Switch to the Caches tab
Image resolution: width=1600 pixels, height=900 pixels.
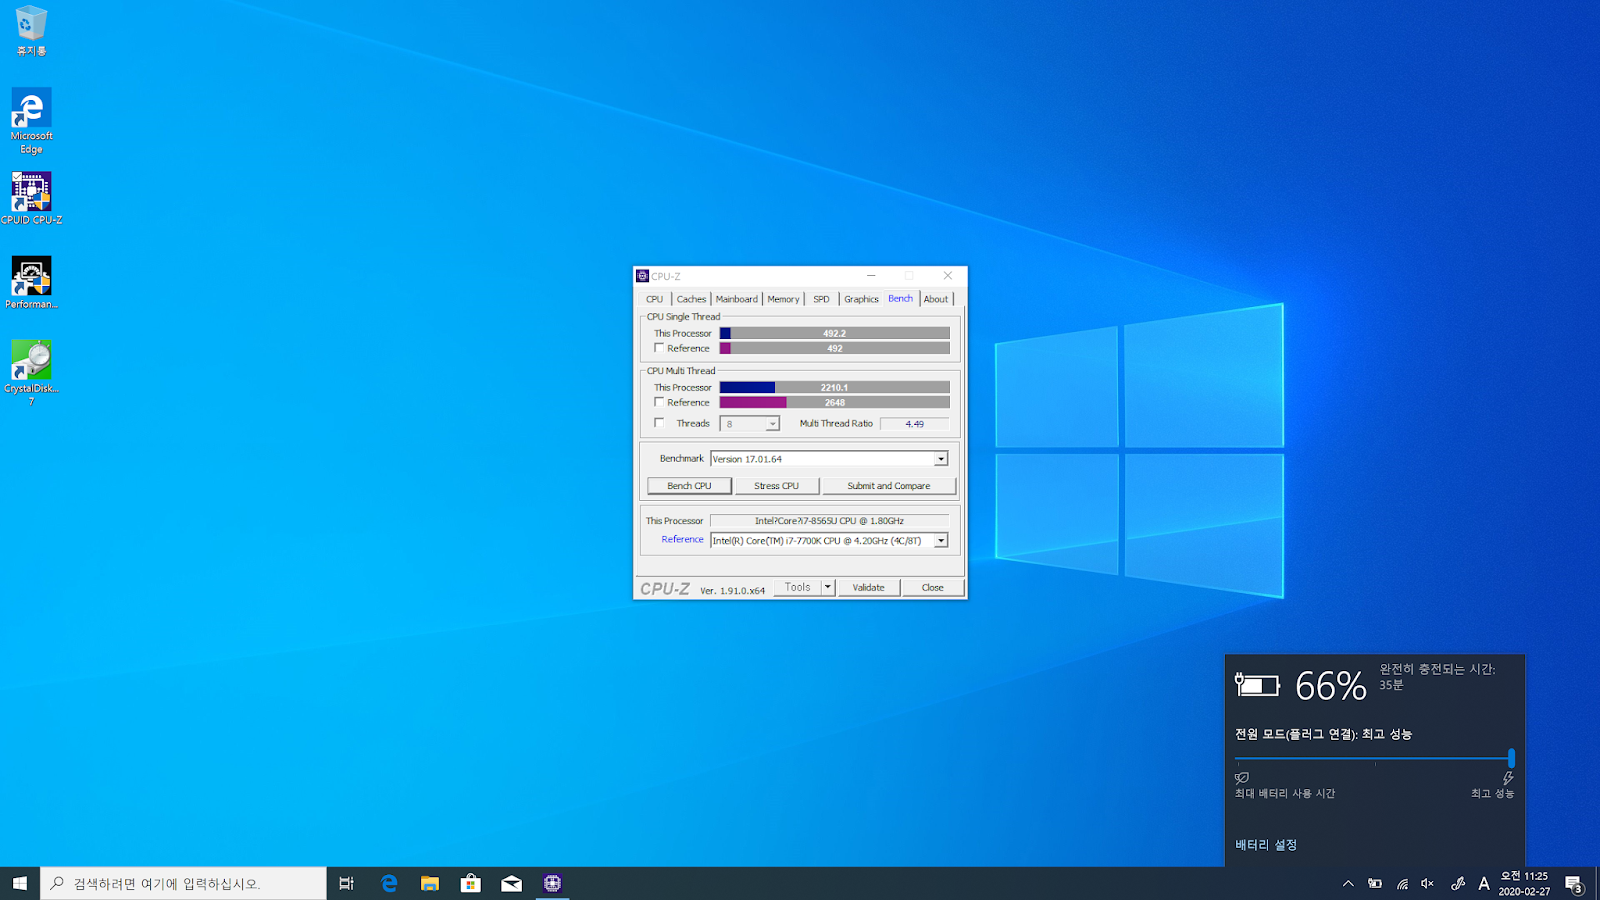(x=691, y=299)
